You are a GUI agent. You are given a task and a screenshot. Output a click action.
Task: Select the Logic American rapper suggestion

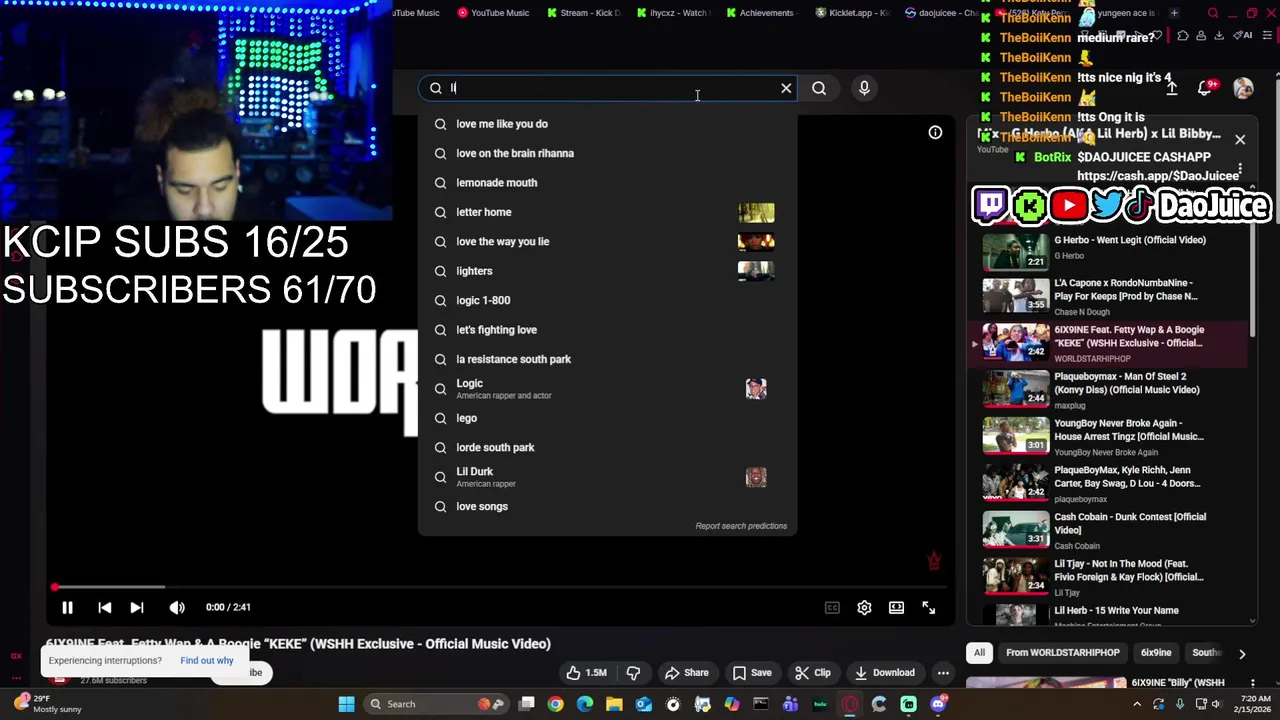[x=607, y=388]
